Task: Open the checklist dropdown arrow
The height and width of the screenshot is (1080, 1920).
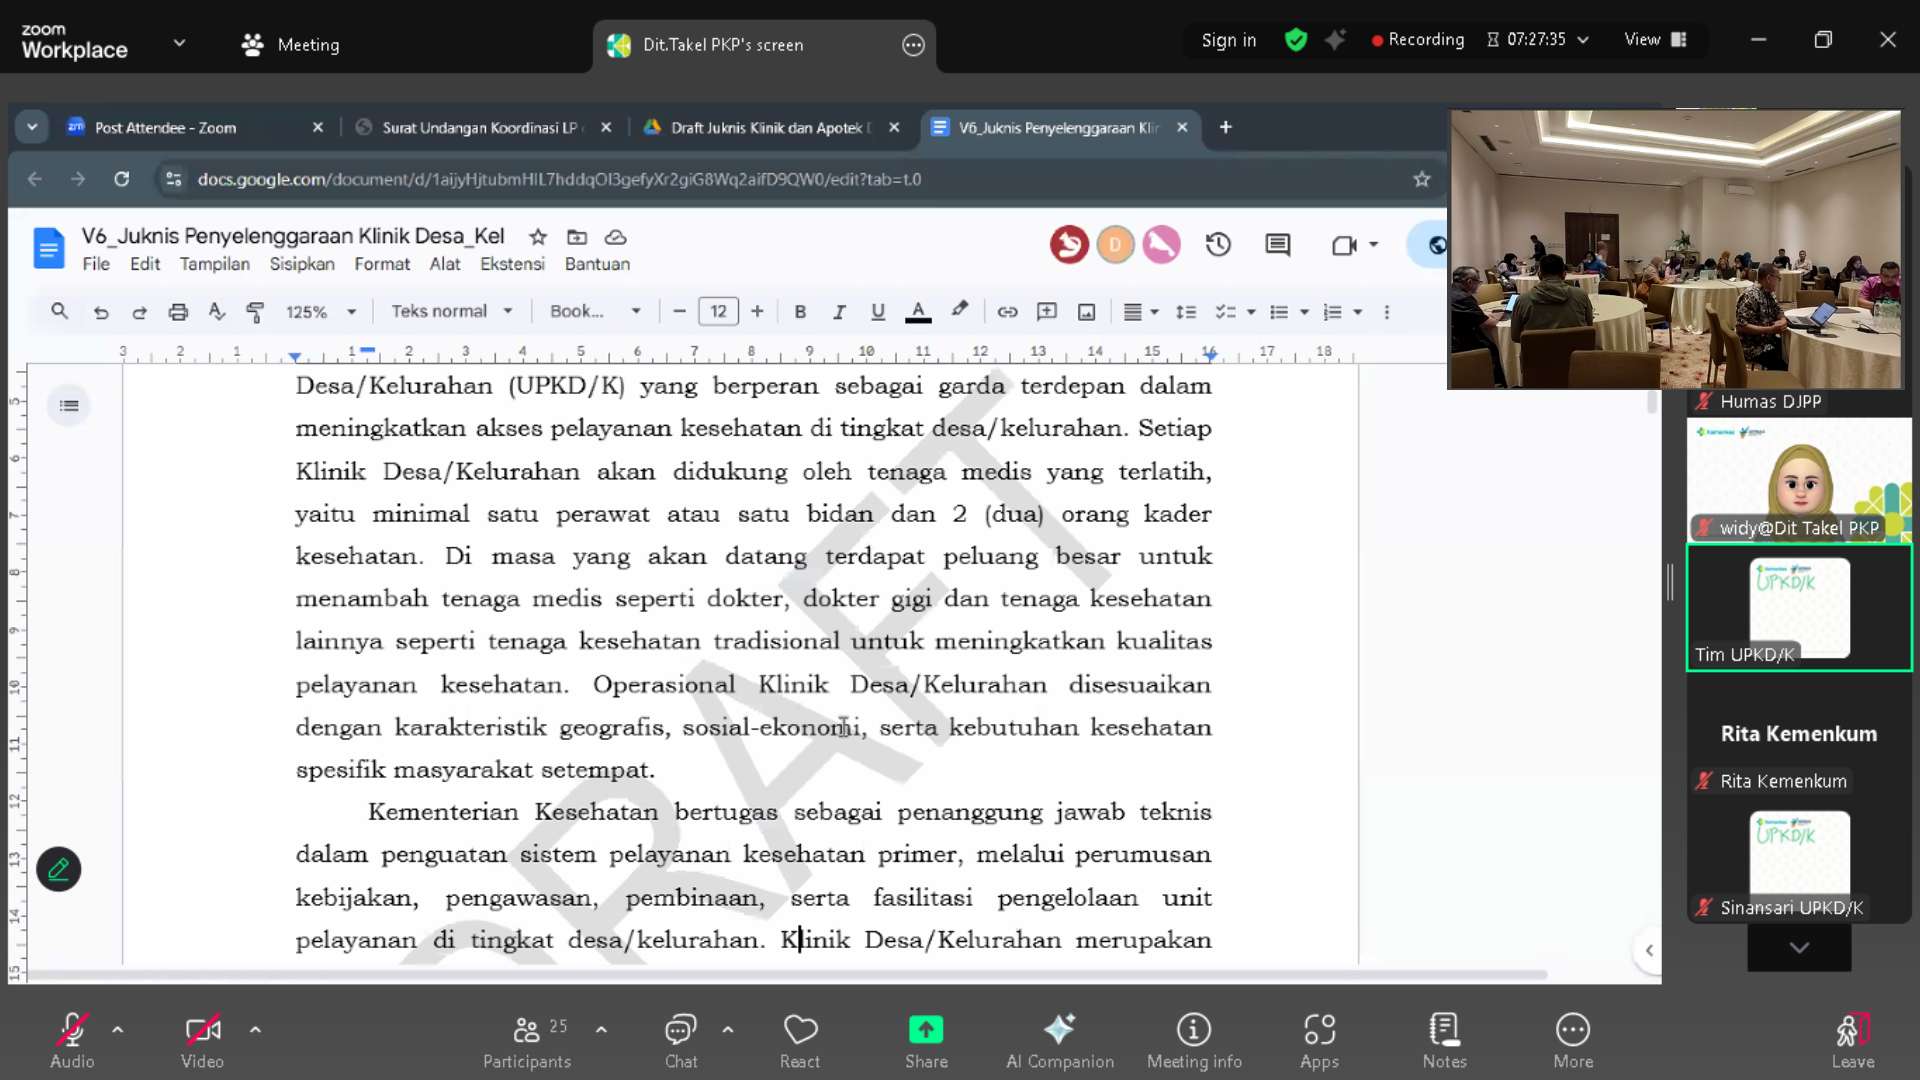Action: pyautogui.click(x=1251, y=312)
